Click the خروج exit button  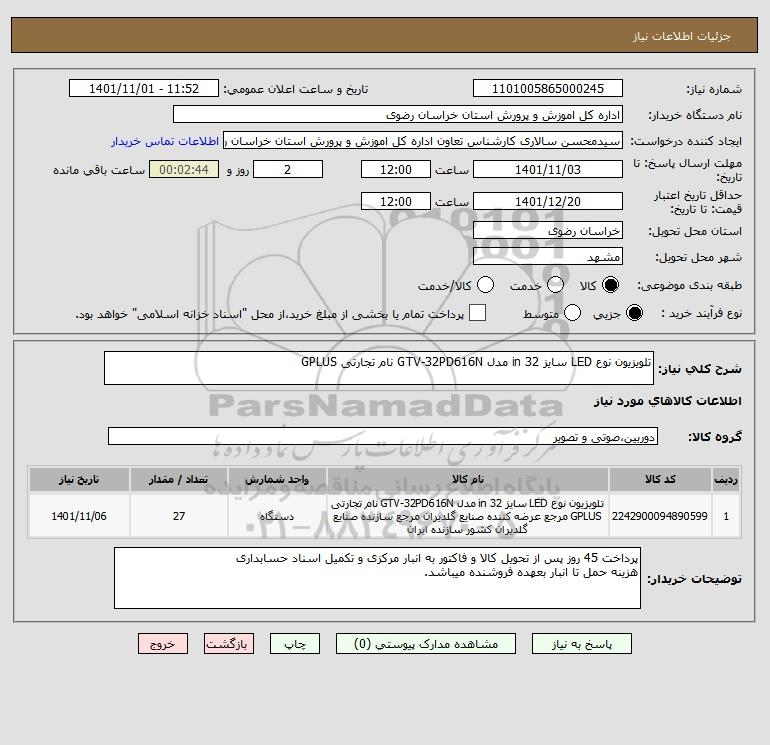click(163, 644)
